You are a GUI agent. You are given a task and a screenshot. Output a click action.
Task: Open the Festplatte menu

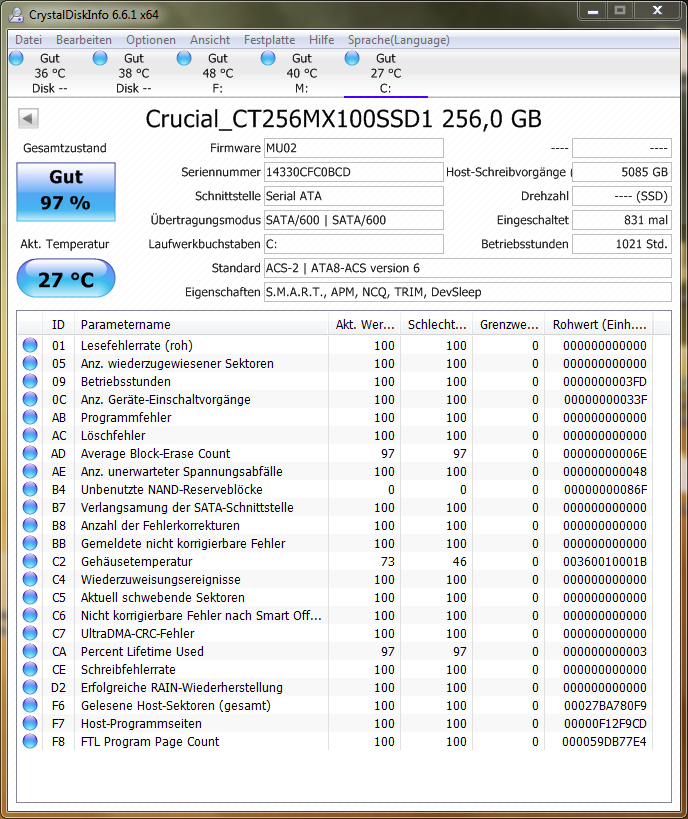click(x=269, y=40)
